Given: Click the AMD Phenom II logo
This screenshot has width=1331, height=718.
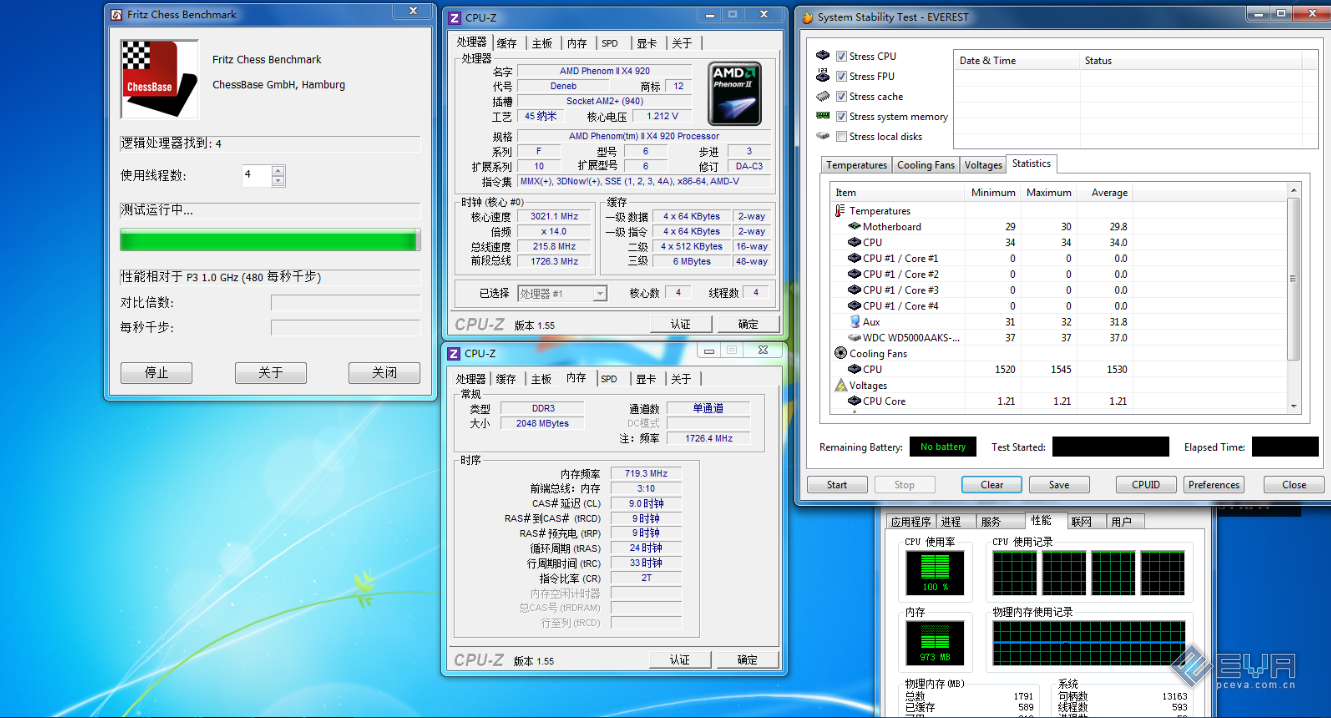Looking at the screenshot, I should 735,93.
